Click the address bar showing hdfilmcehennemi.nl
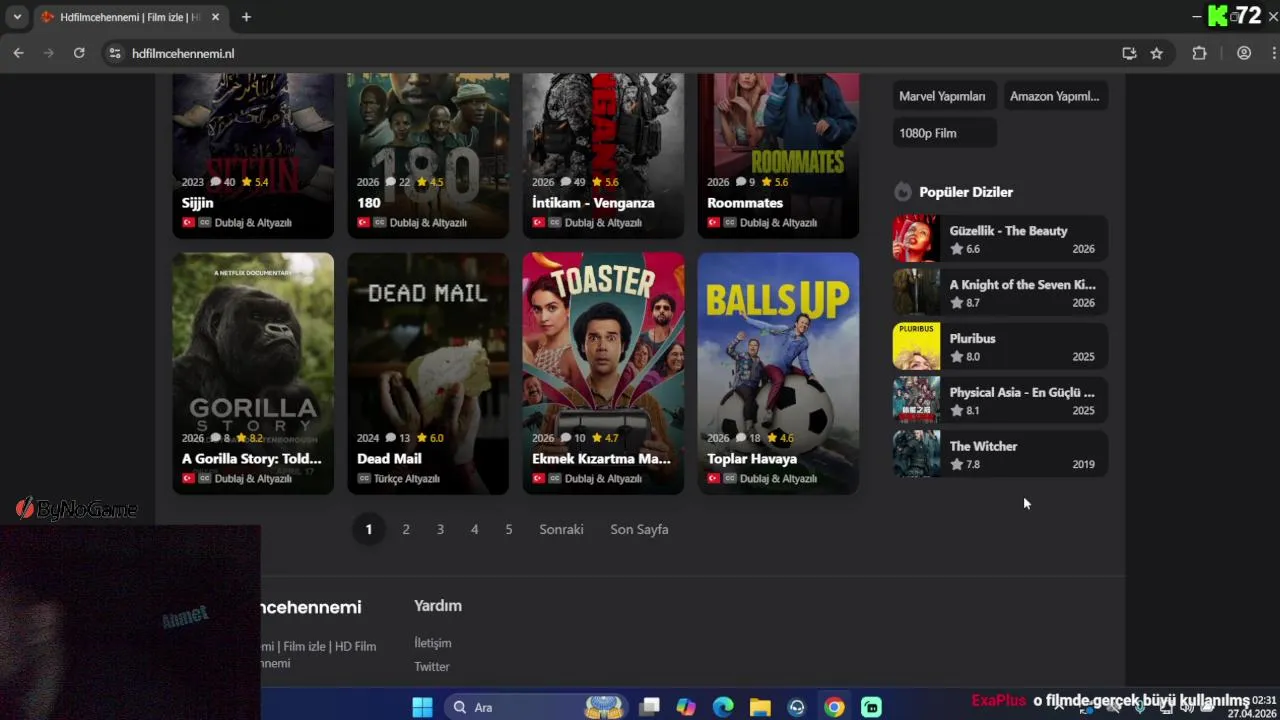Screen dimensions: 1280x720 click(610, 53)
